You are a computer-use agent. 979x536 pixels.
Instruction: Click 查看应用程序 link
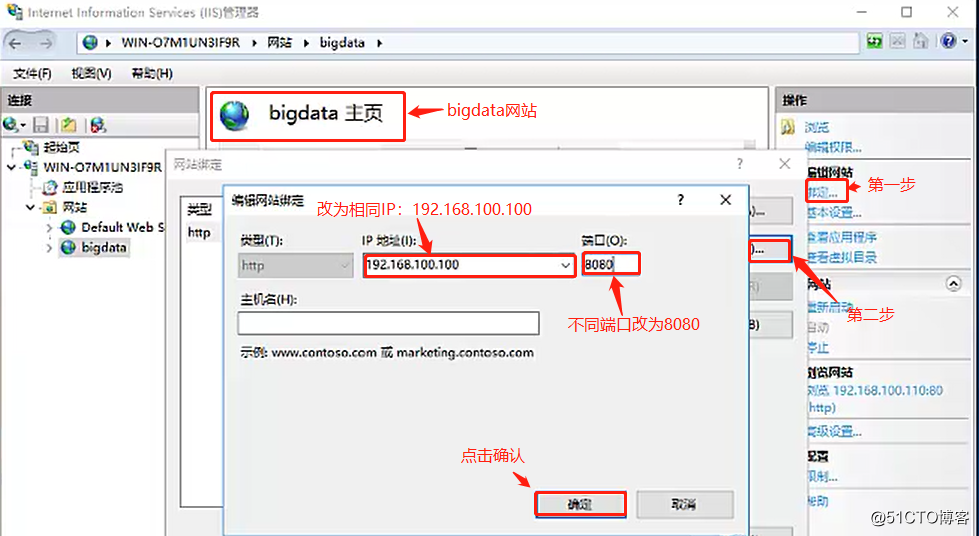pyautogui.click(x=842, y=237)
